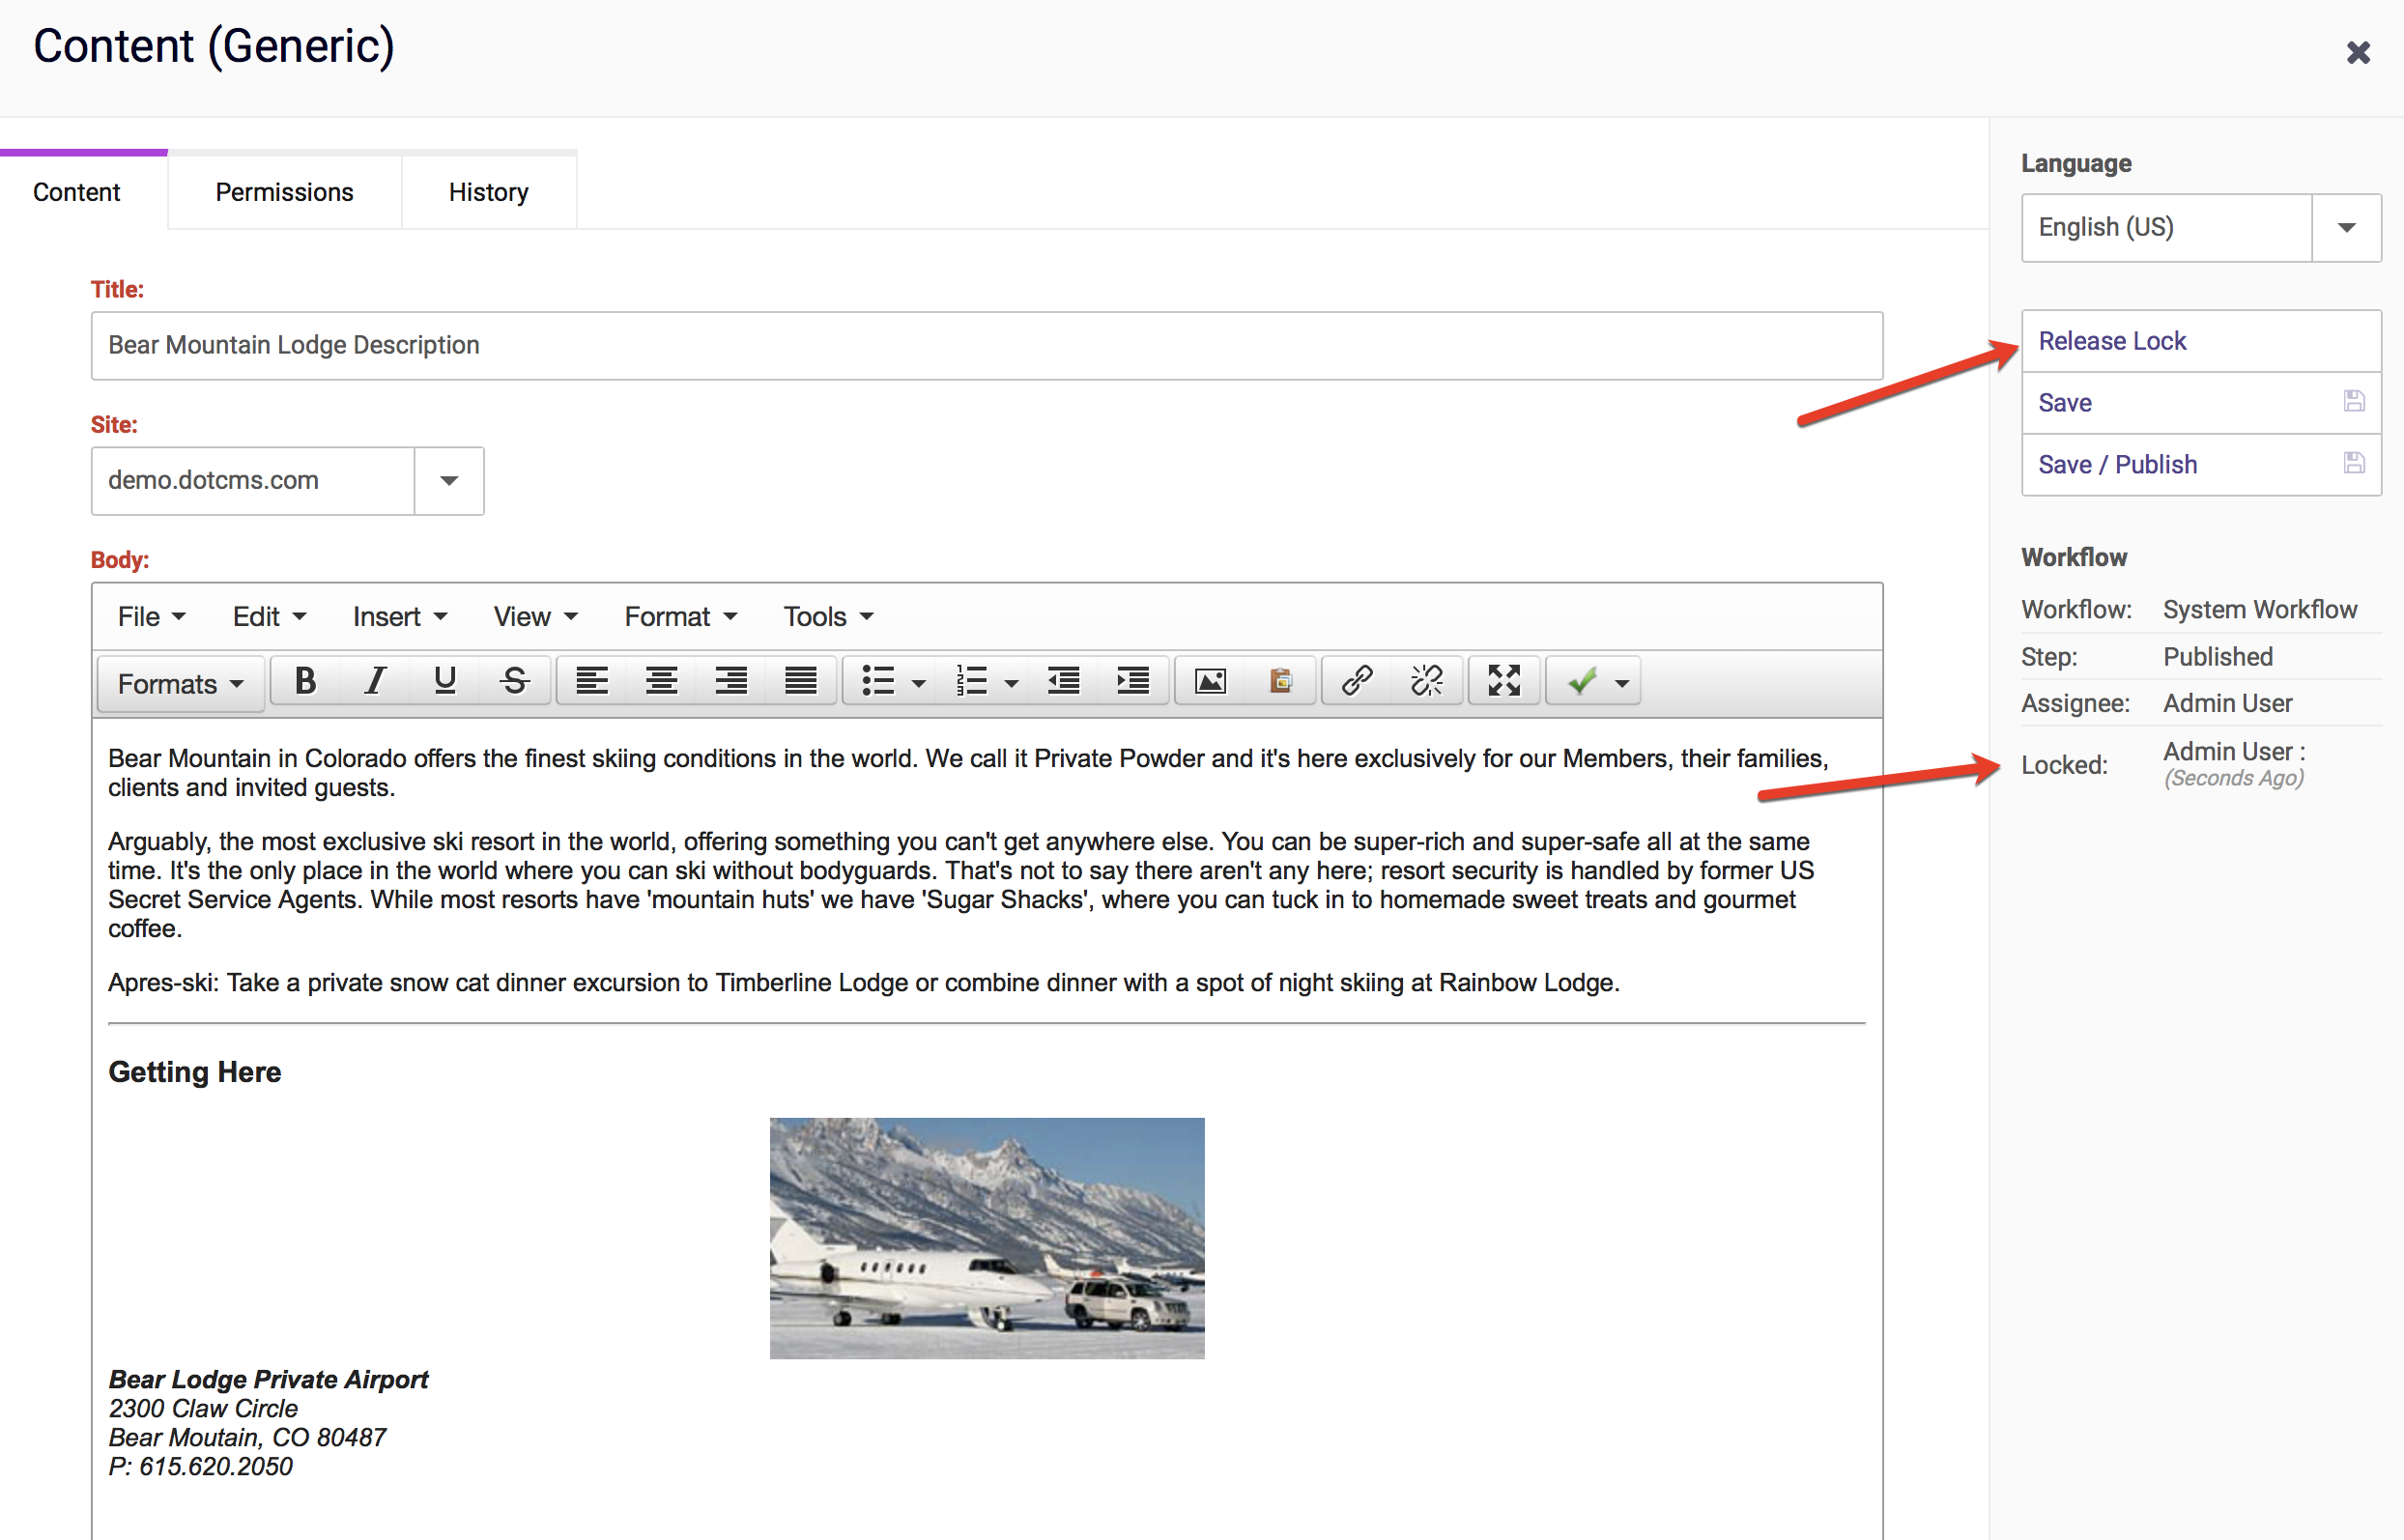
Task: Click the Save action
Action: click(x=2201, y=403)
